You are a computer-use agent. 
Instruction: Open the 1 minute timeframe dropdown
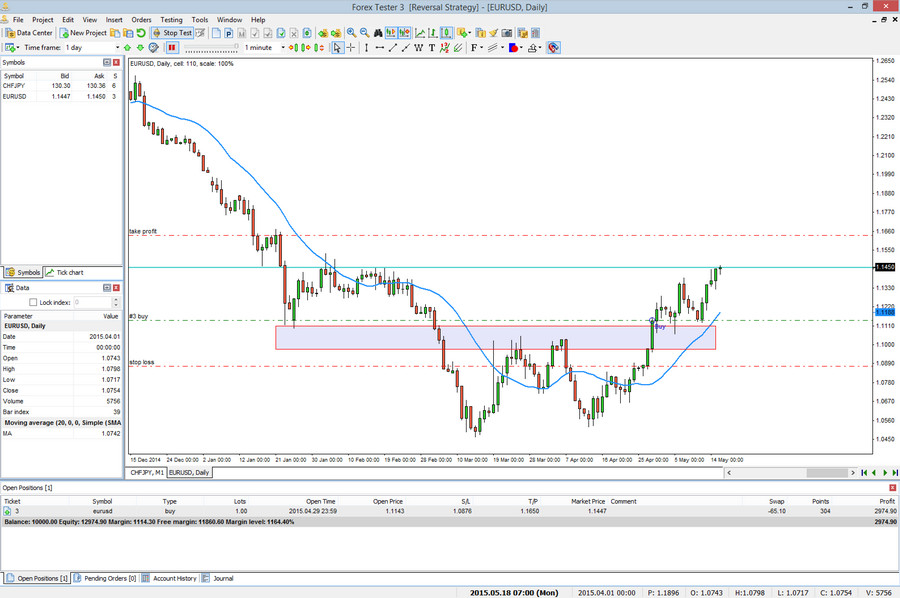283,47
